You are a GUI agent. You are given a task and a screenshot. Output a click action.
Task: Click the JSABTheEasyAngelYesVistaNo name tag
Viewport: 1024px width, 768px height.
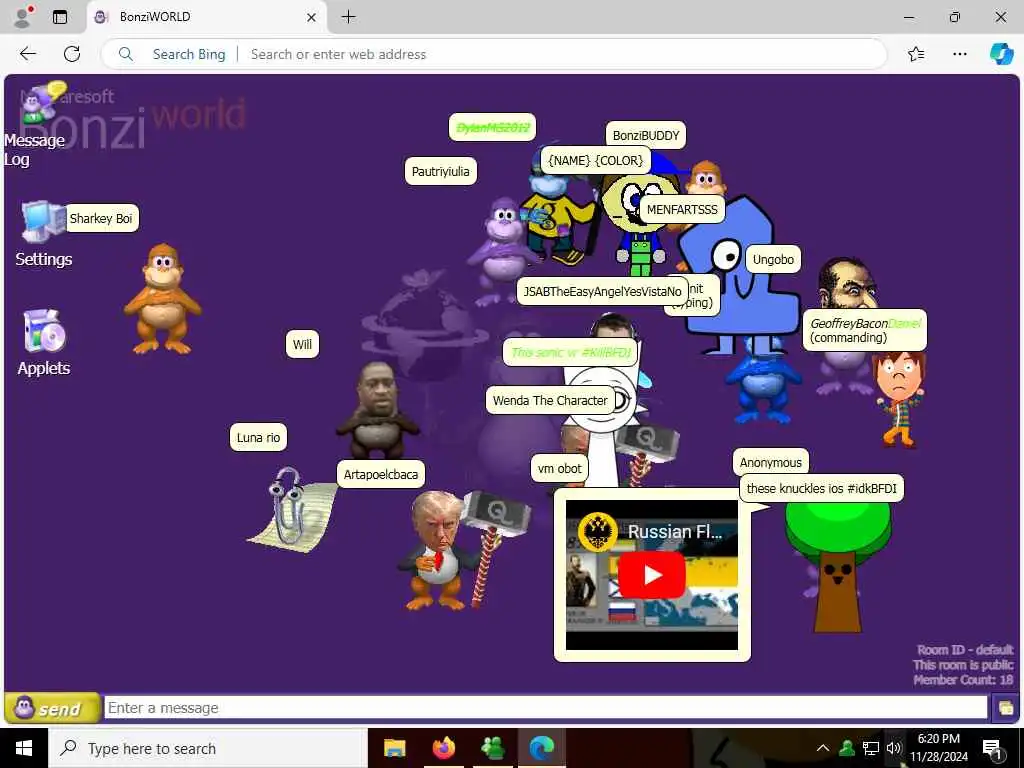(x=602, y=291)
